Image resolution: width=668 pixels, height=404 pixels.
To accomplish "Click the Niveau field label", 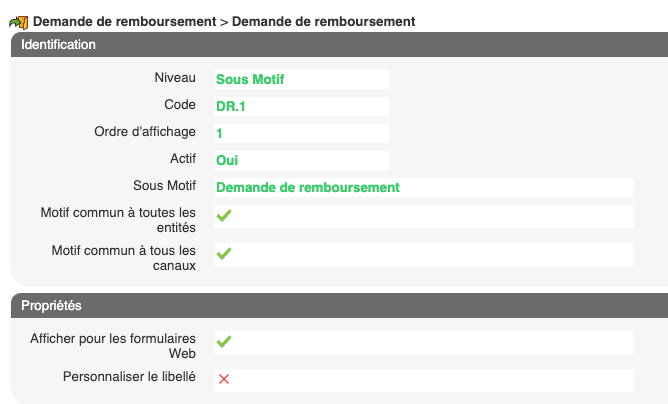I will point(175,78).
